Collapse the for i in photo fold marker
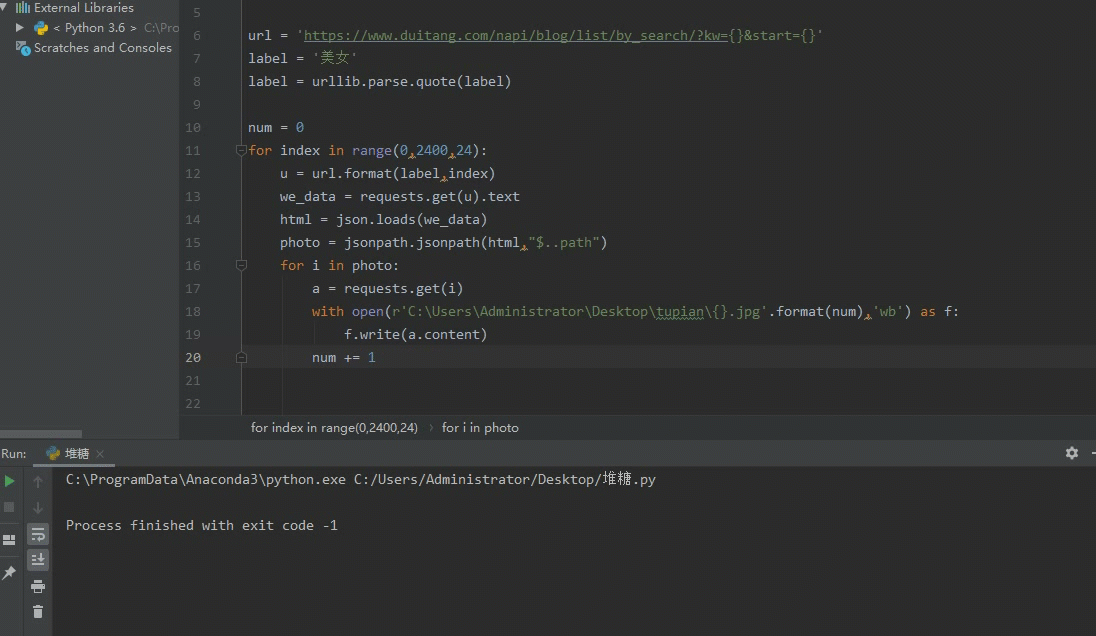 (x=241, y=265)
